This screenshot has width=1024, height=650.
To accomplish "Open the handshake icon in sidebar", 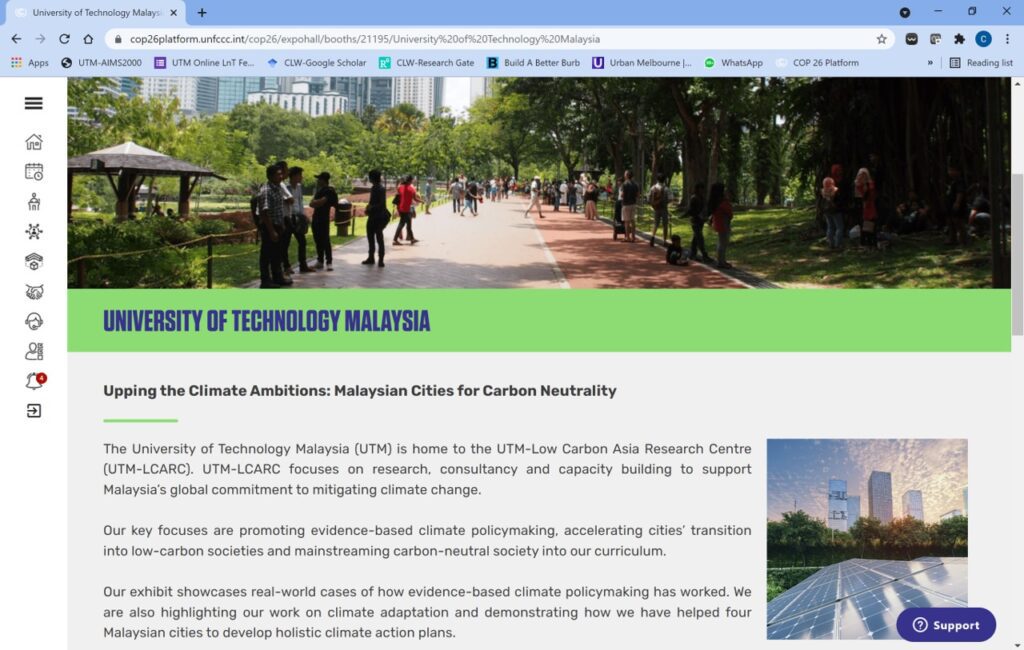I will coord(33,291).
